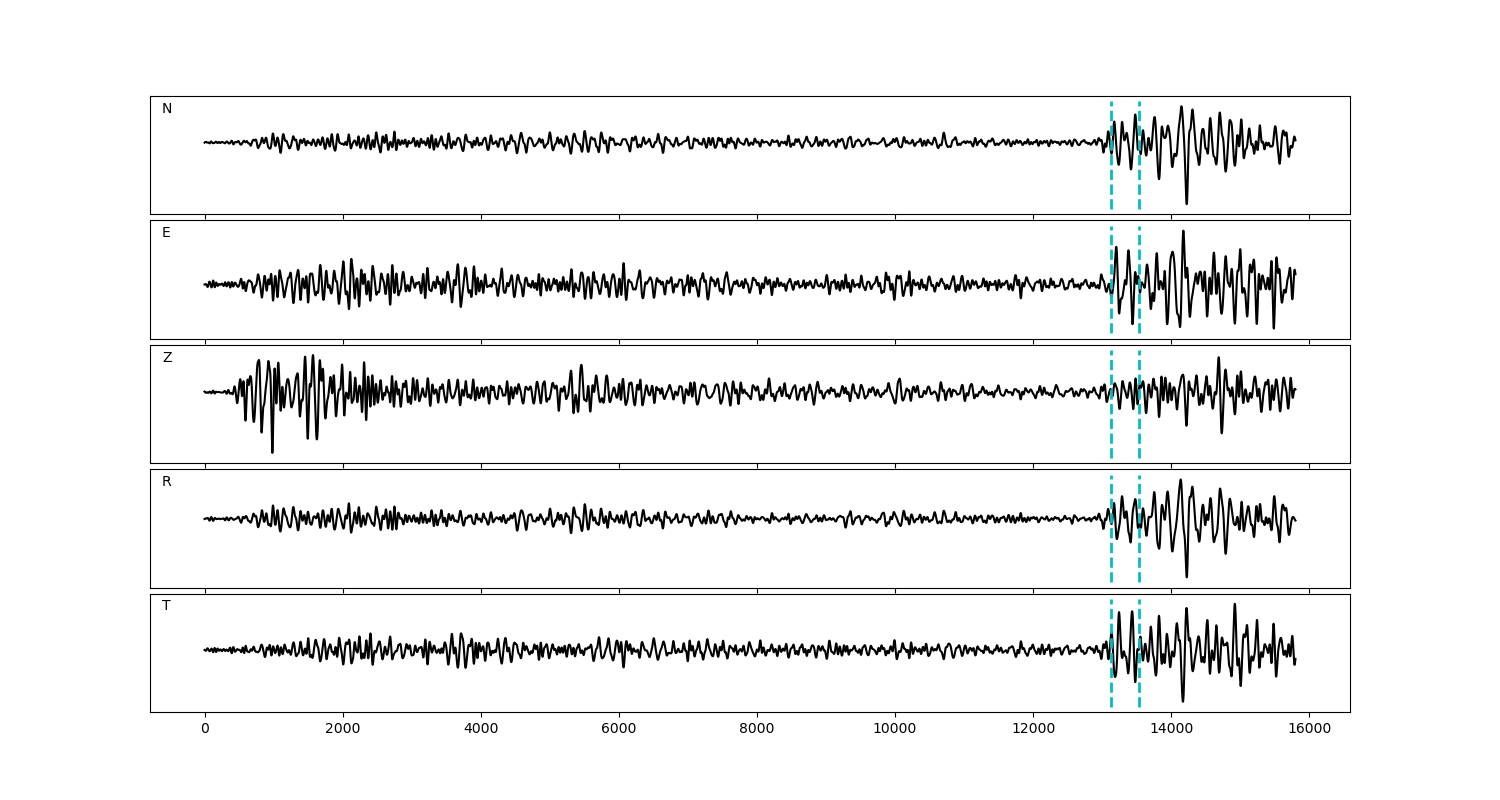The height and width of the screenshot is (800, 1500).
Task: Click the 6000 x-axis tick label
Action: tap(619, 729)
